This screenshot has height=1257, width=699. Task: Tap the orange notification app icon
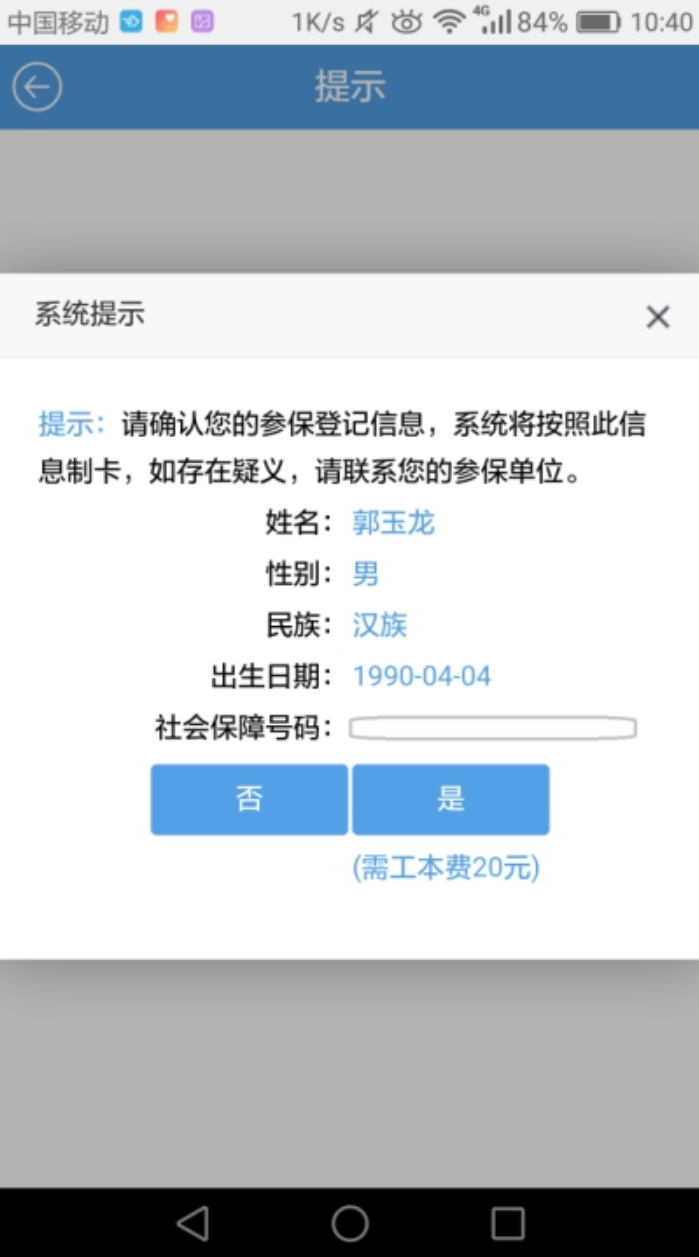[x=167, y=21]
